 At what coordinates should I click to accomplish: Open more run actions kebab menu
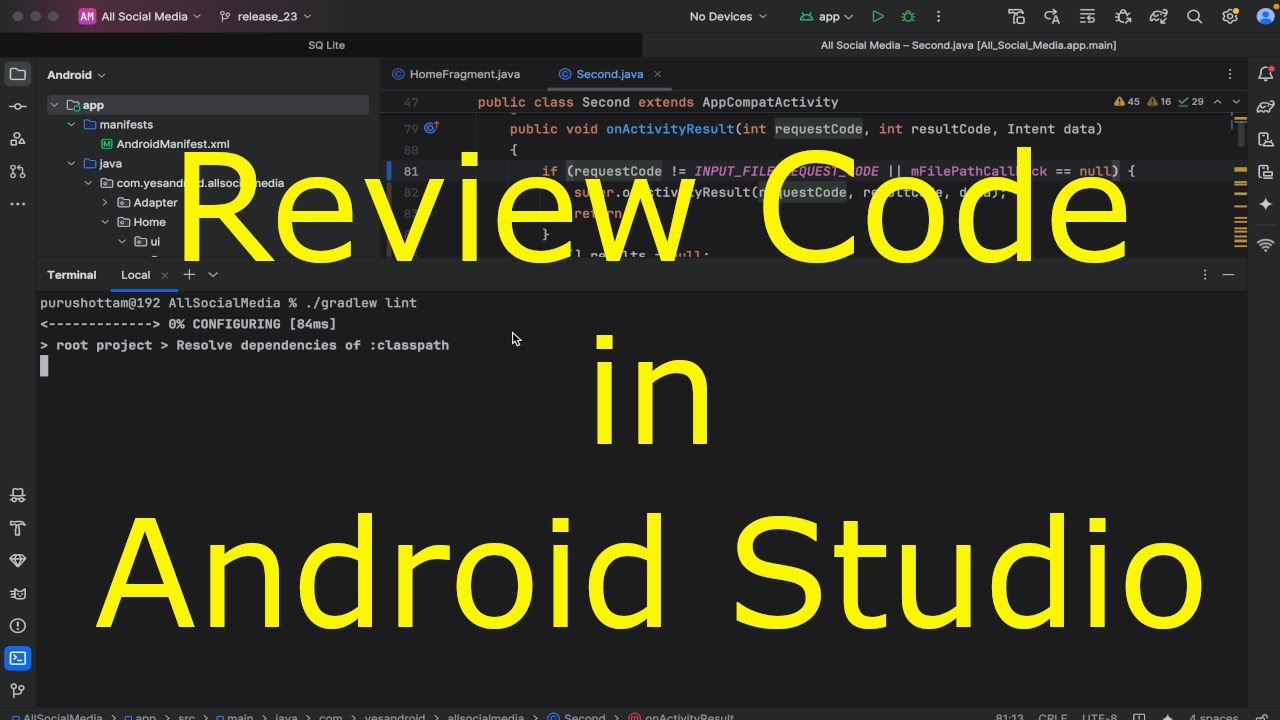click(938, 16)
